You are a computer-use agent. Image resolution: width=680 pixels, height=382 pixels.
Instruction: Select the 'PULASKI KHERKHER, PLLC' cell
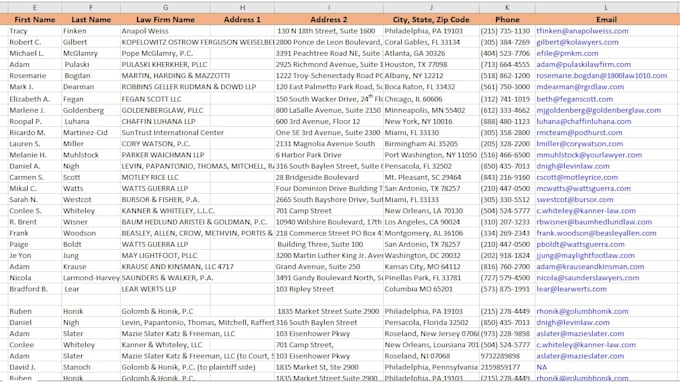165,65
